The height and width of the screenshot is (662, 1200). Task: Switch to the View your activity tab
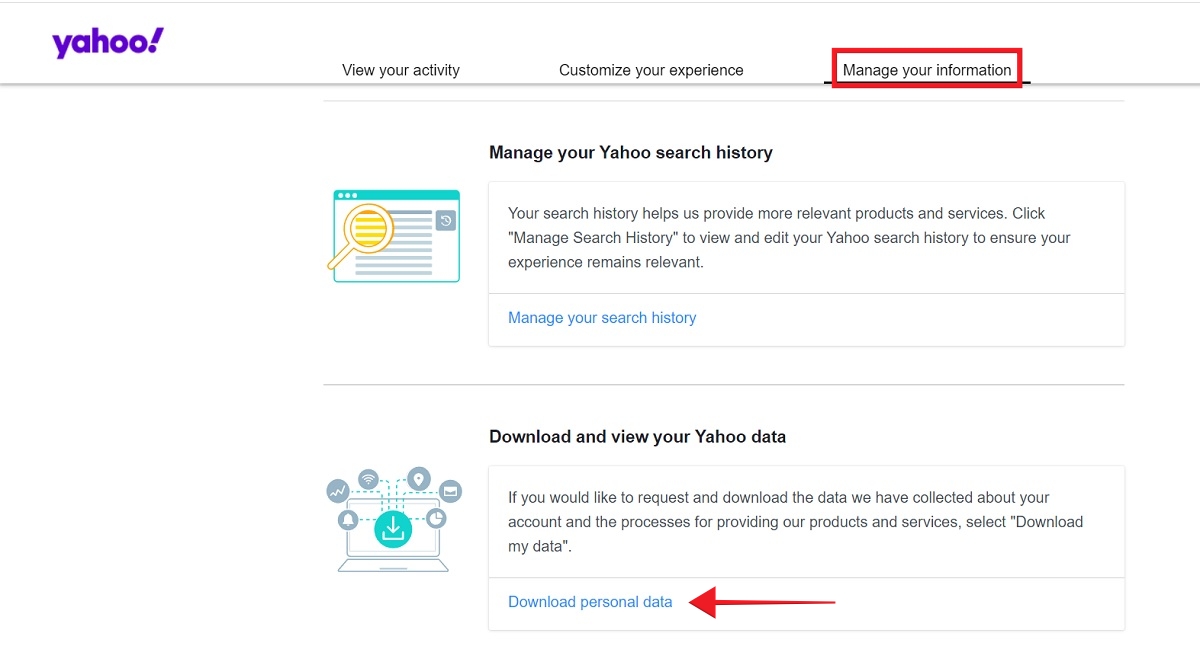pyautogui.click(x=401, y=70)
